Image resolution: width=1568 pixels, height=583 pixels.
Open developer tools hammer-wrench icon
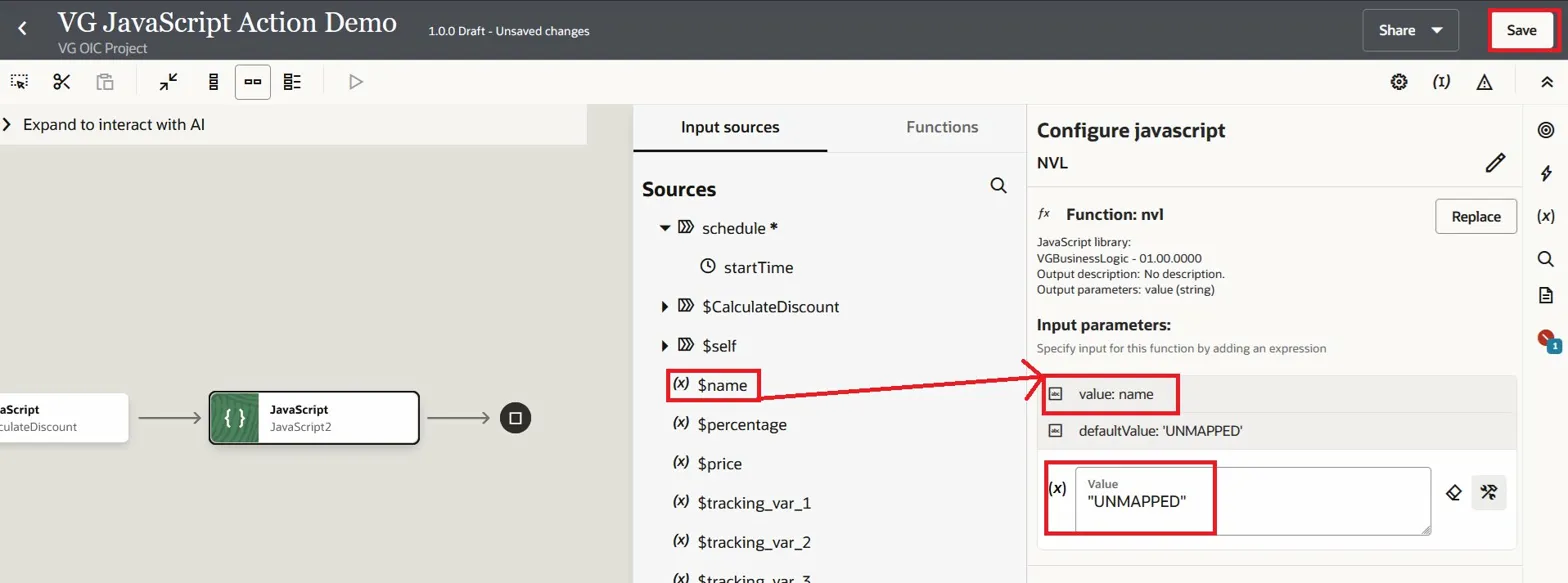(1489, 492)
